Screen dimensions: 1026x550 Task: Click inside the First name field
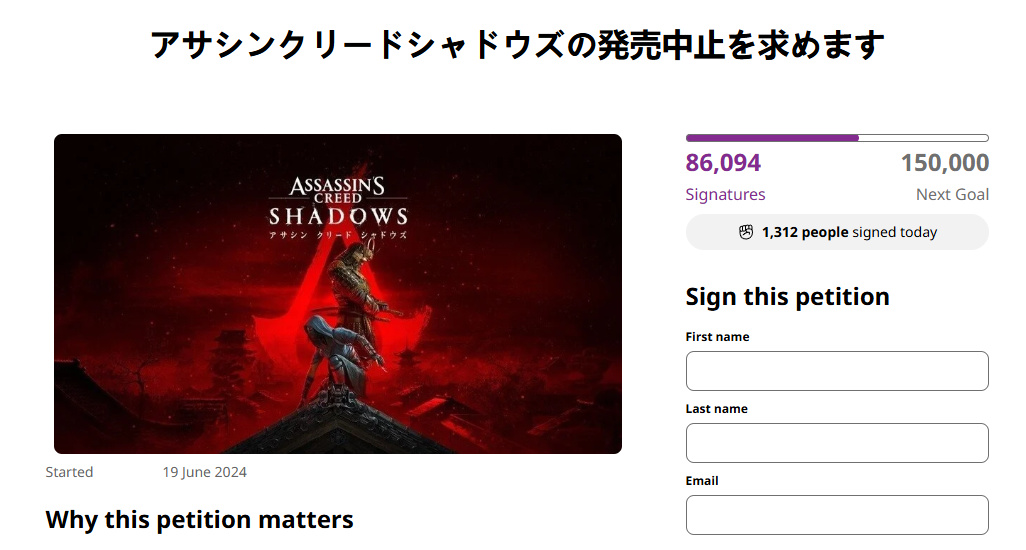836,371
